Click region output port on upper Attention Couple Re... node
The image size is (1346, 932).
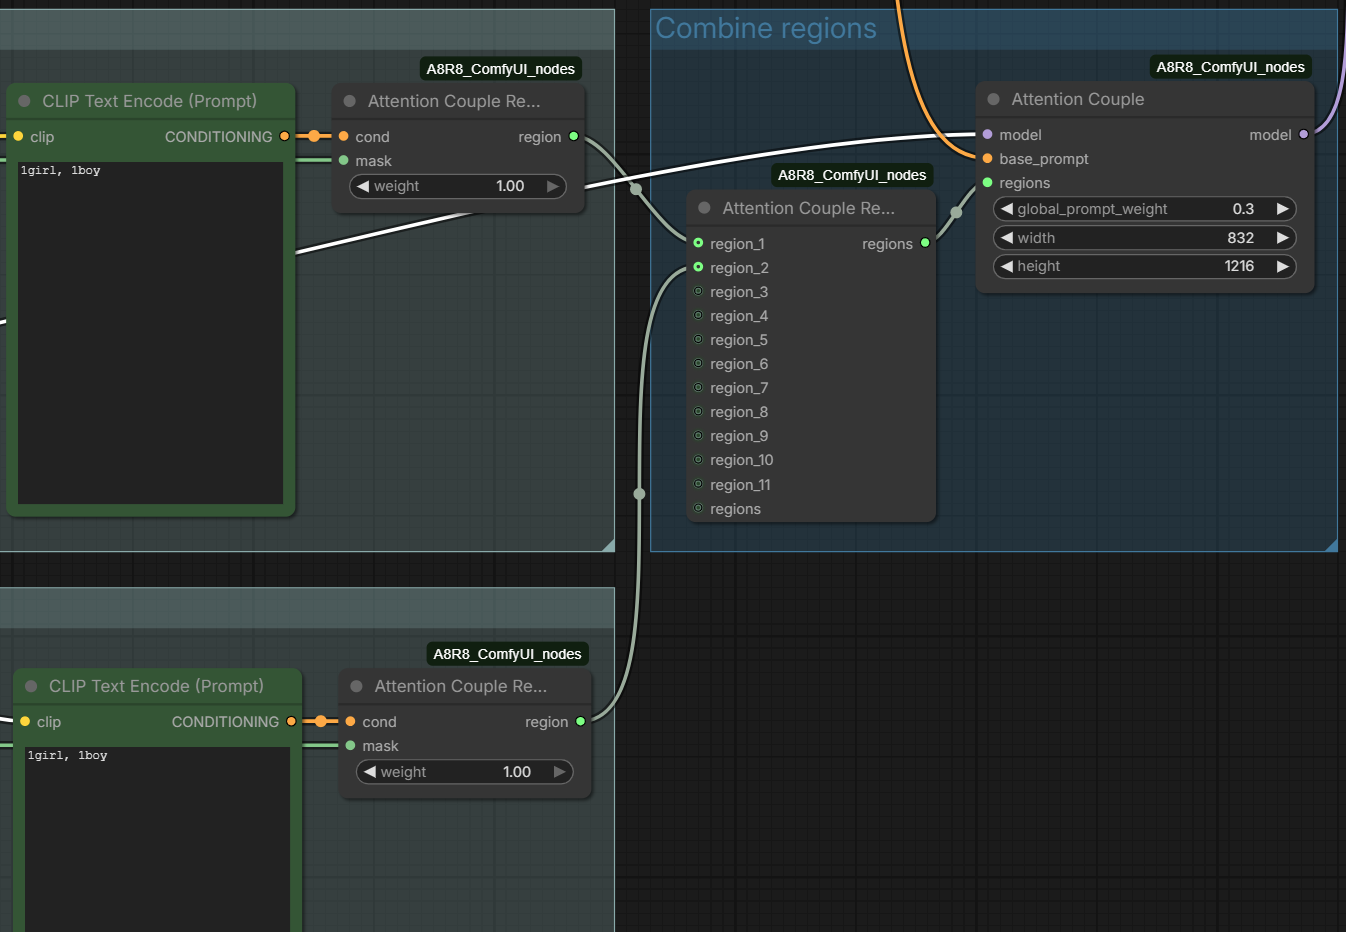click(x=573, y=136)
